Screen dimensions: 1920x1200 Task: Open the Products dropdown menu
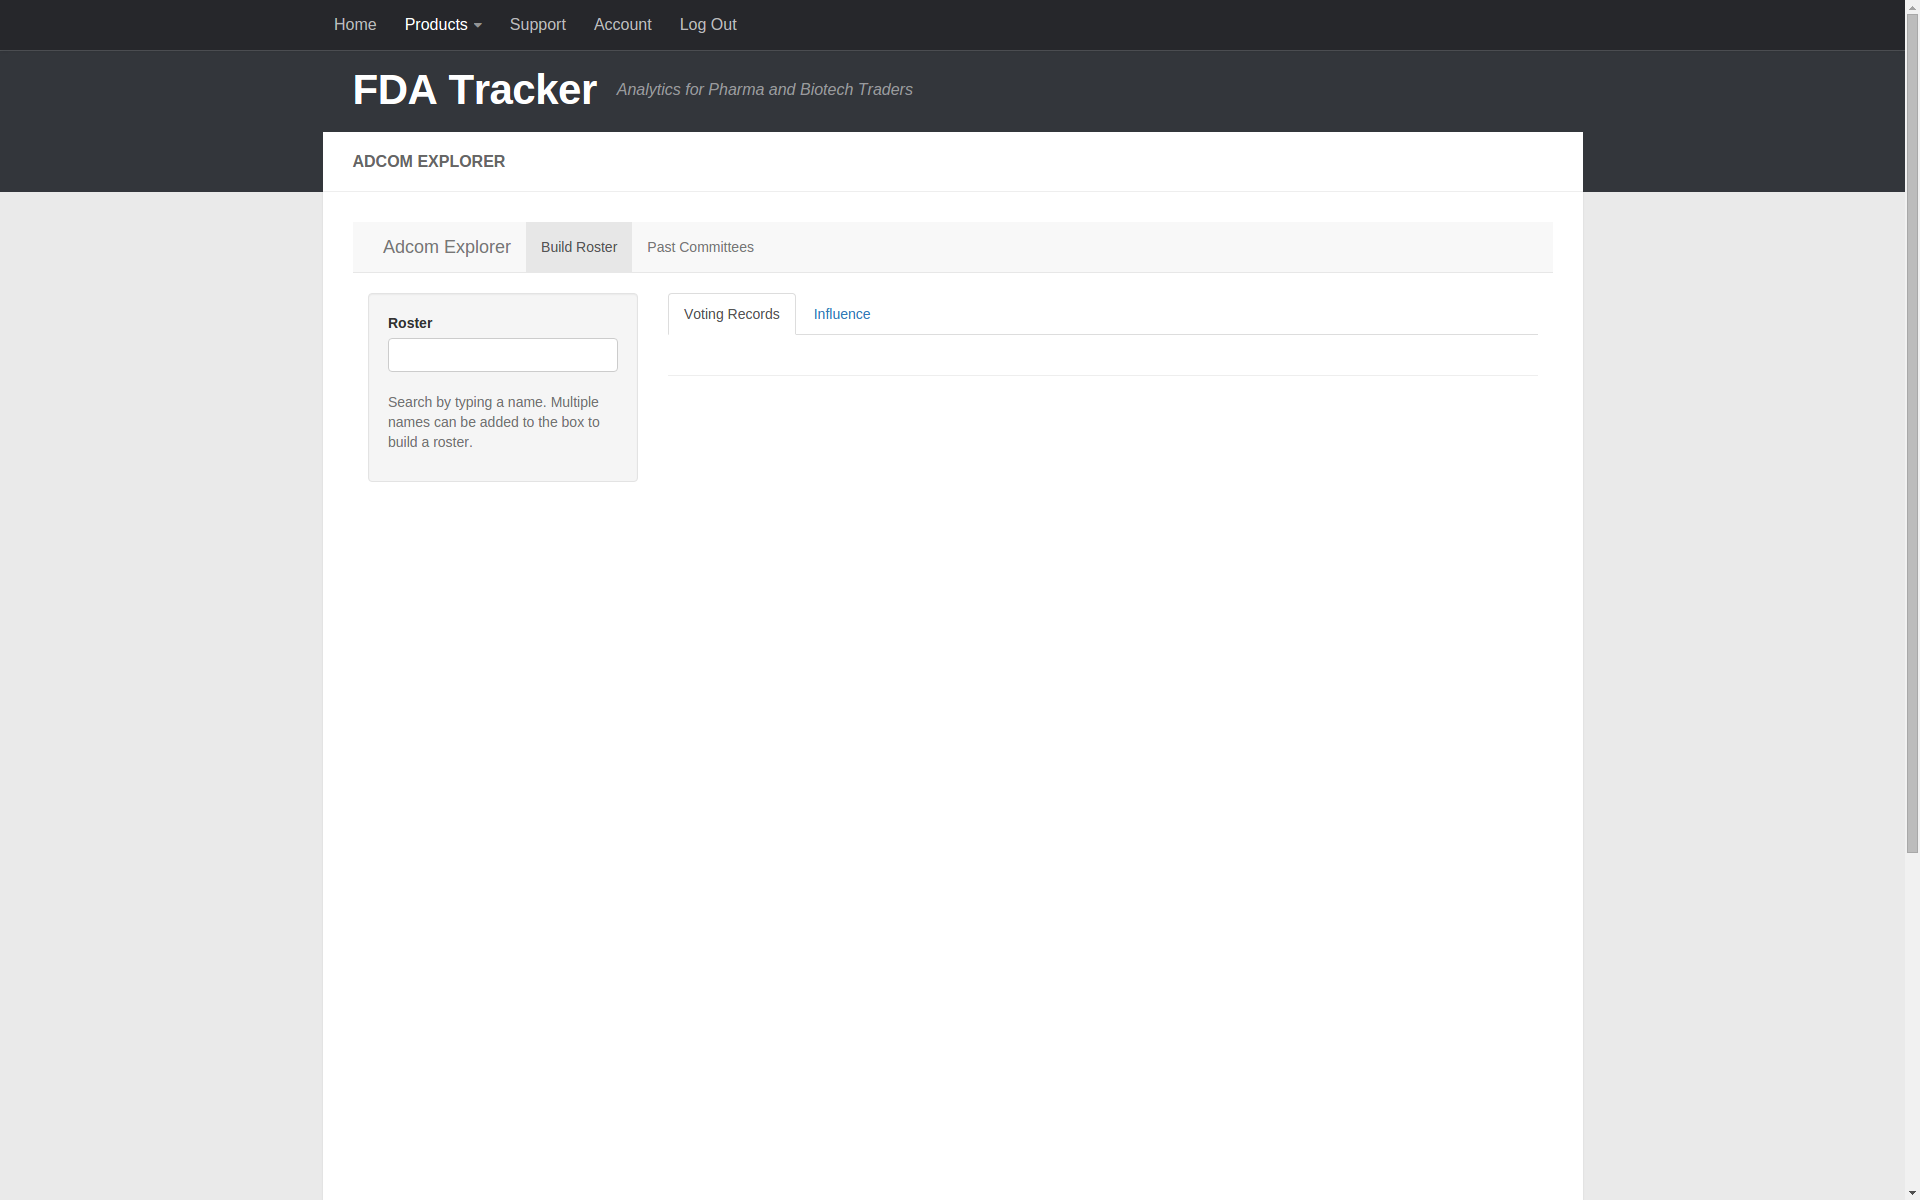pyautogui.click(x=443, y=25)
